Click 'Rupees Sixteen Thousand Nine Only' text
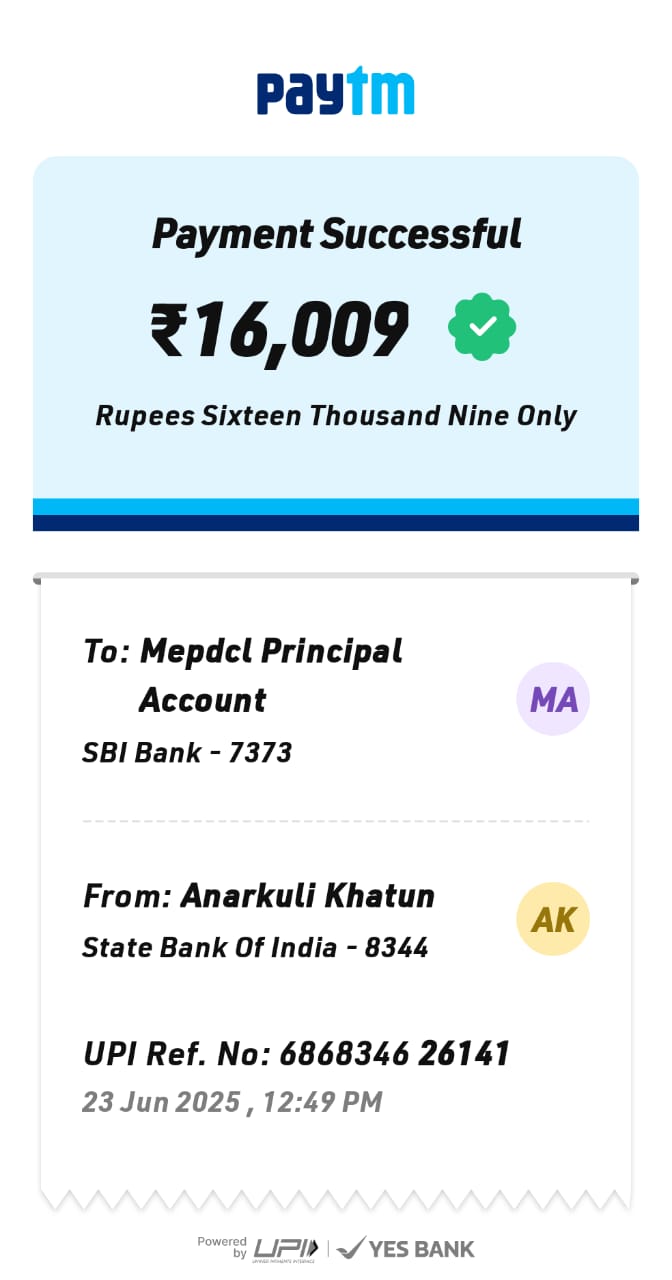This screenshot has width=672, height=1280. coord(336,415)
